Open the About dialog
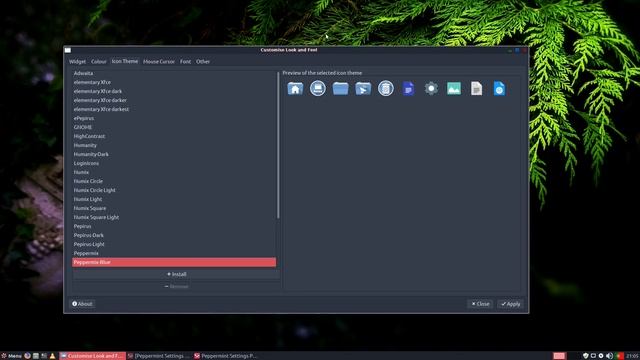This screenshot has height=360, width=640. pos(82,304)
